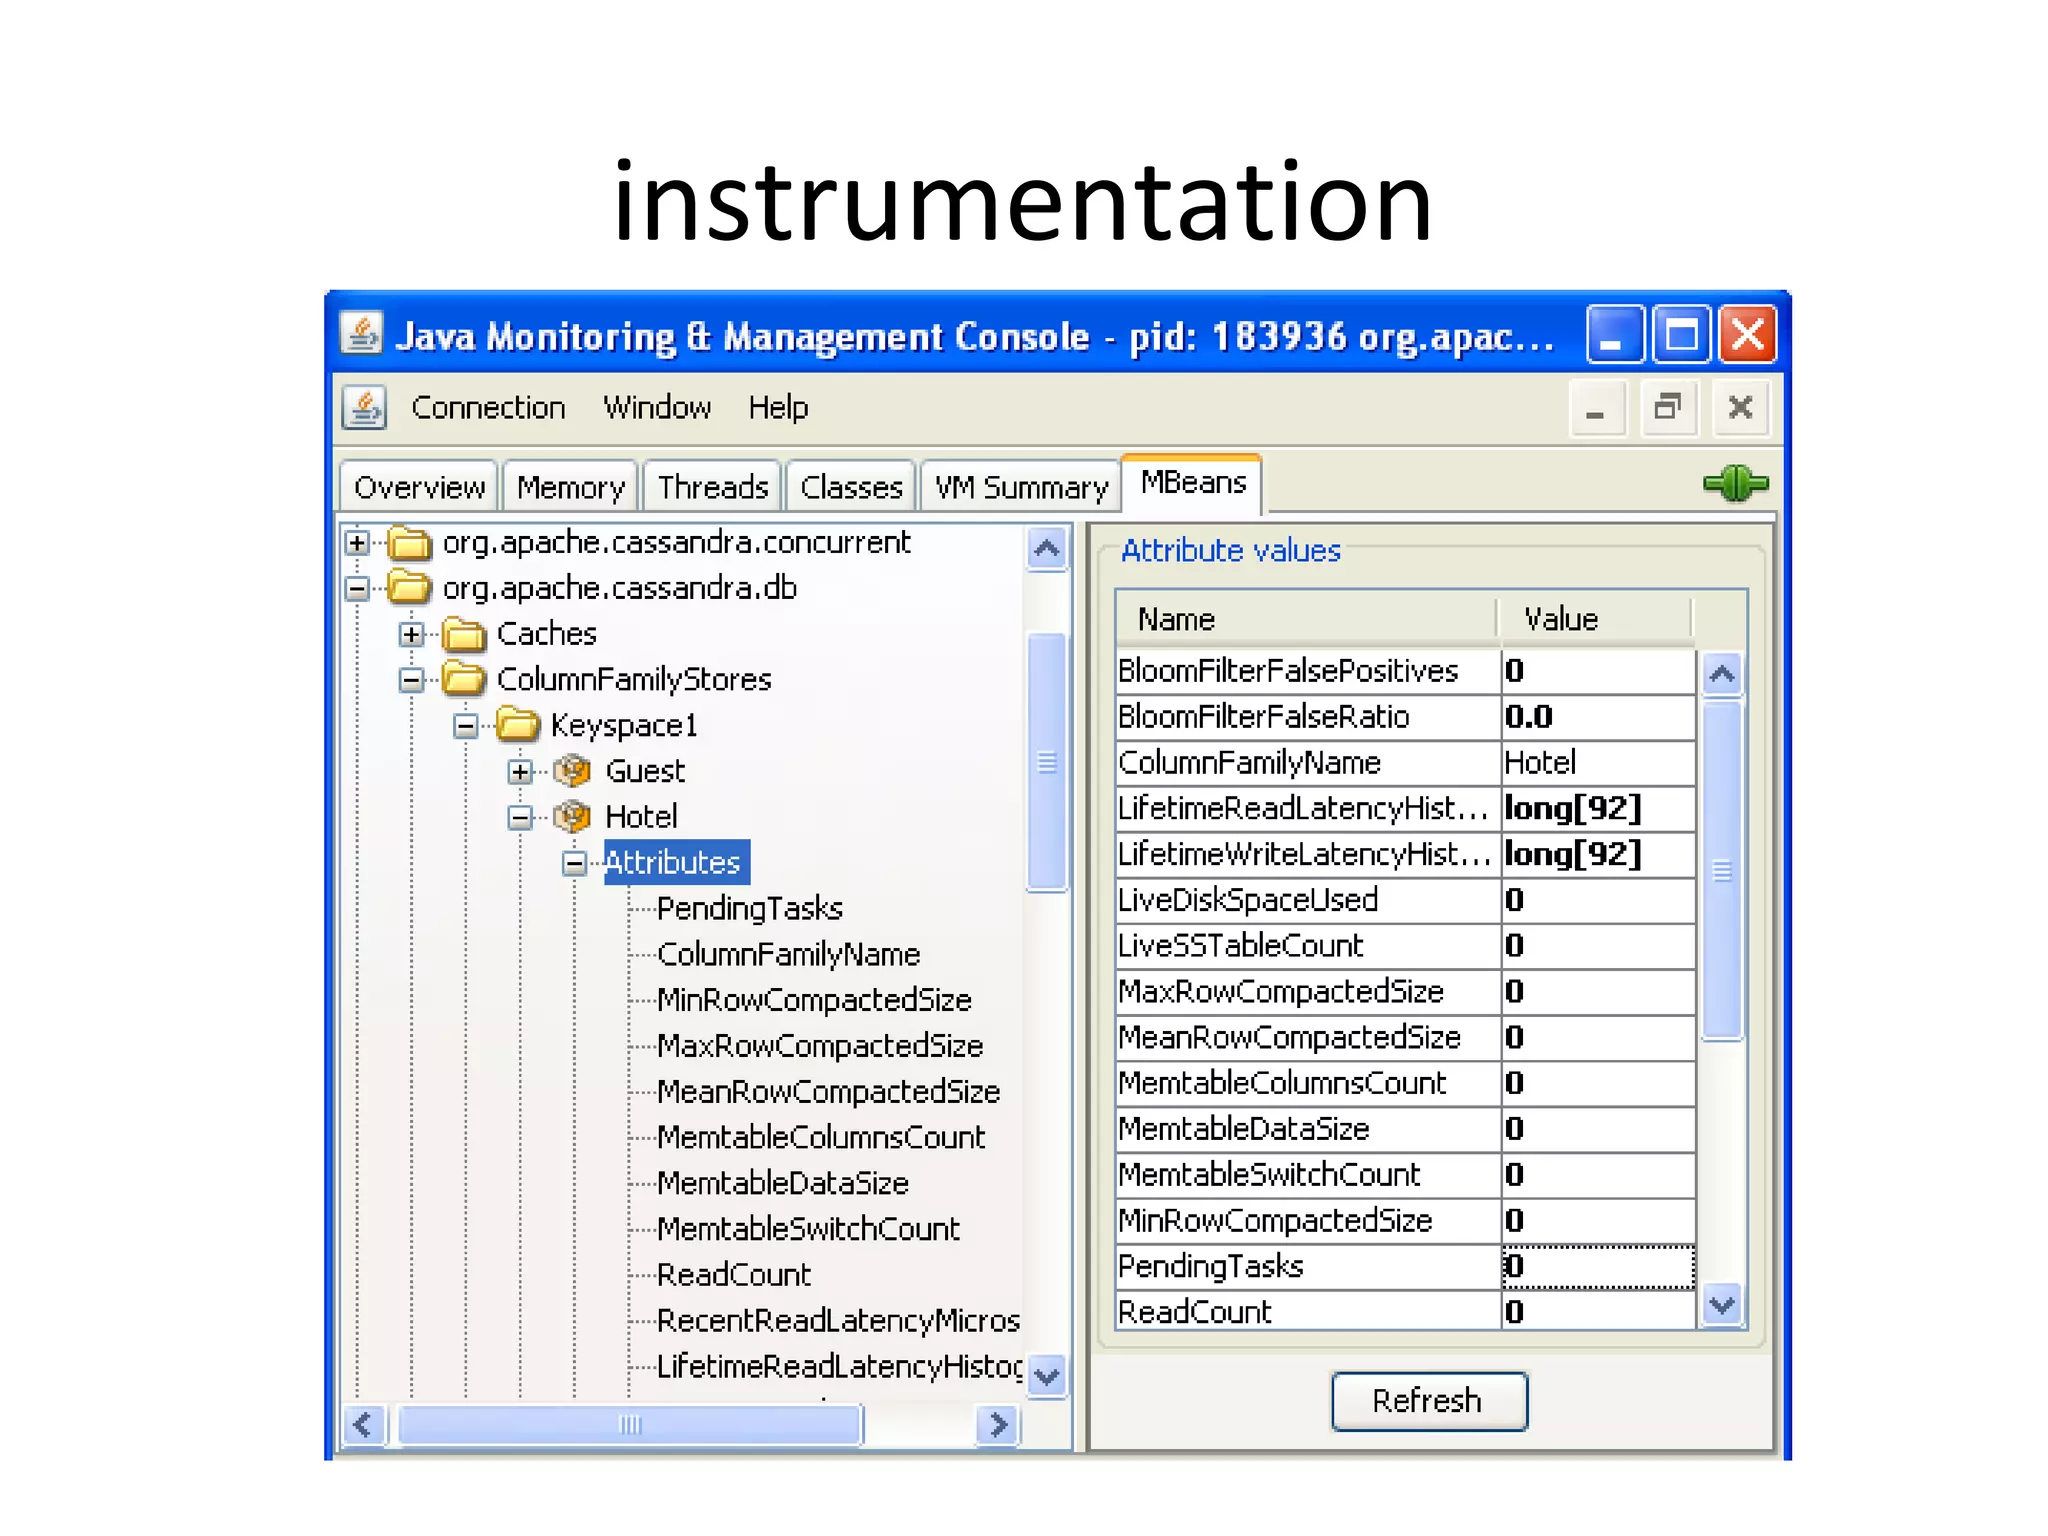Viewport: 2048px width, 1536px height.
Task: Select MemtableSwitchCount in the tree
Action: tap(809, 1229)
